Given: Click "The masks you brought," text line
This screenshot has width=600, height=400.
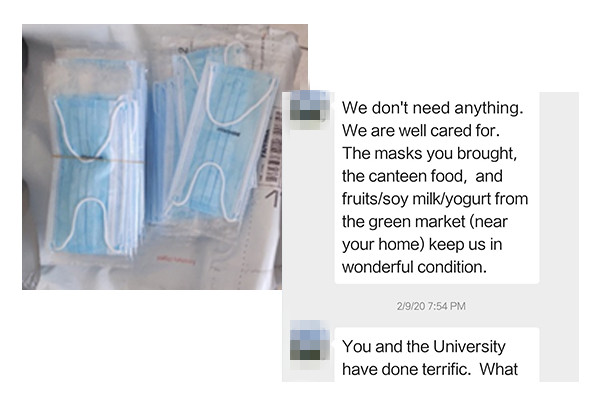Looking at the screenshot, I should pos(430,153).
